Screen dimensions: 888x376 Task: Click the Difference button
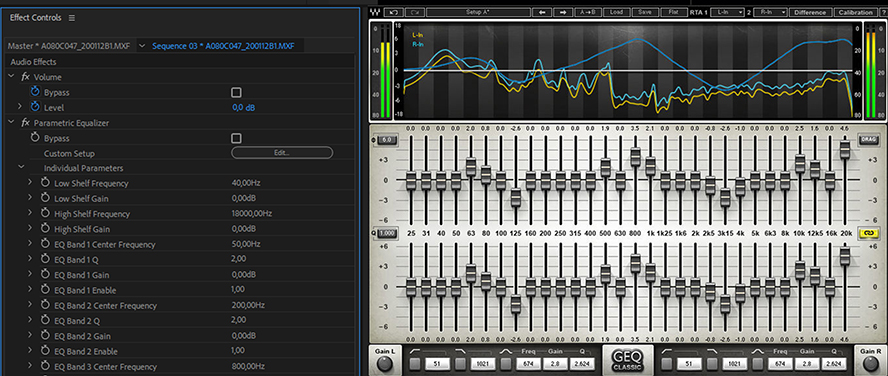[811, 12]
